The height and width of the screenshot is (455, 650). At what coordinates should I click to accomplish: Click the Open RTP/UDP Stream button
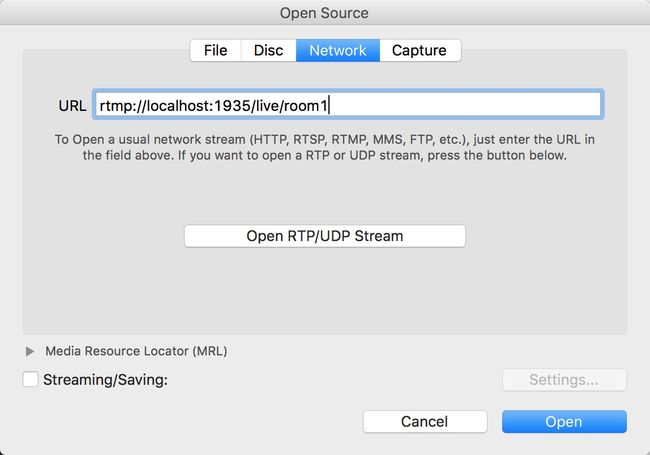coord(325,236)
